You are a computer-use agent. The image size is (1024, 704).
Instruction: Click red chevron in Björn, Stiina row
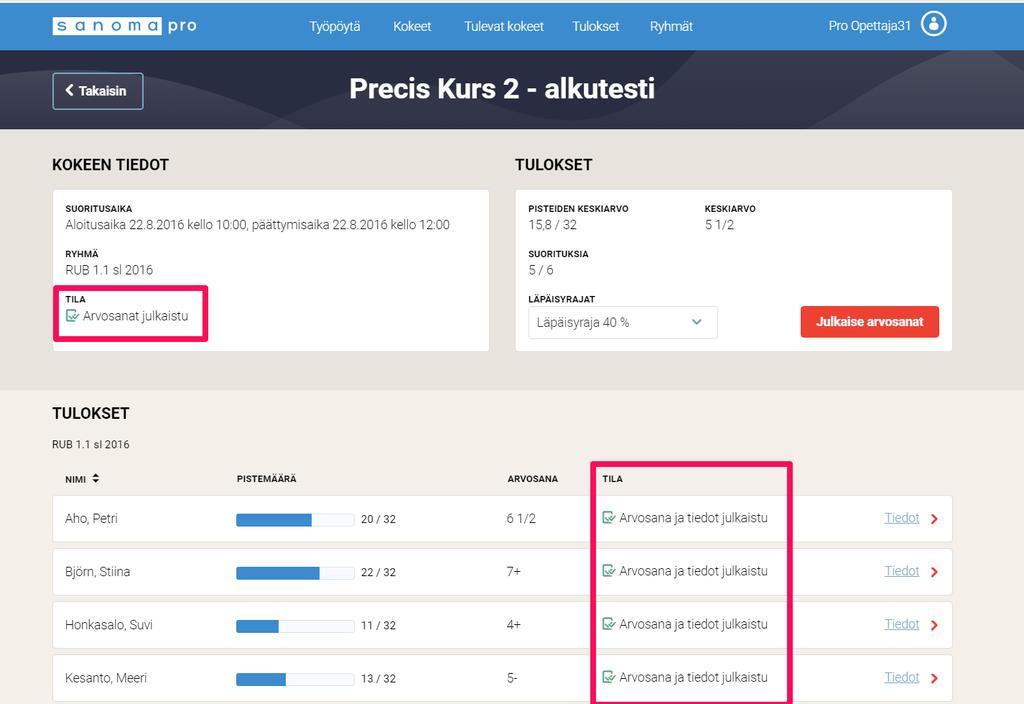pos(934,572)
